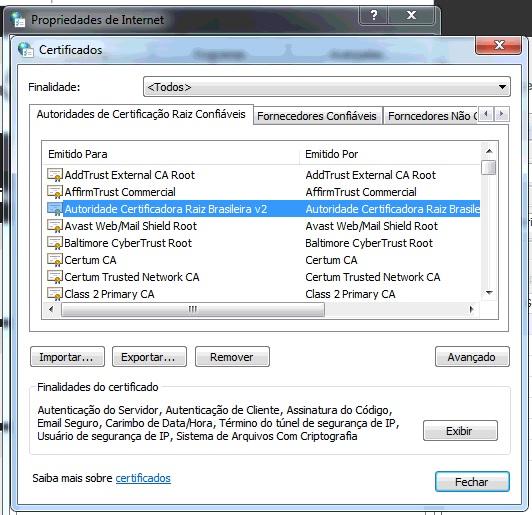The image size is (532, 515).
Task: Click the Certum Trusted Network CA certificate icon
Action: click(55, 277)
